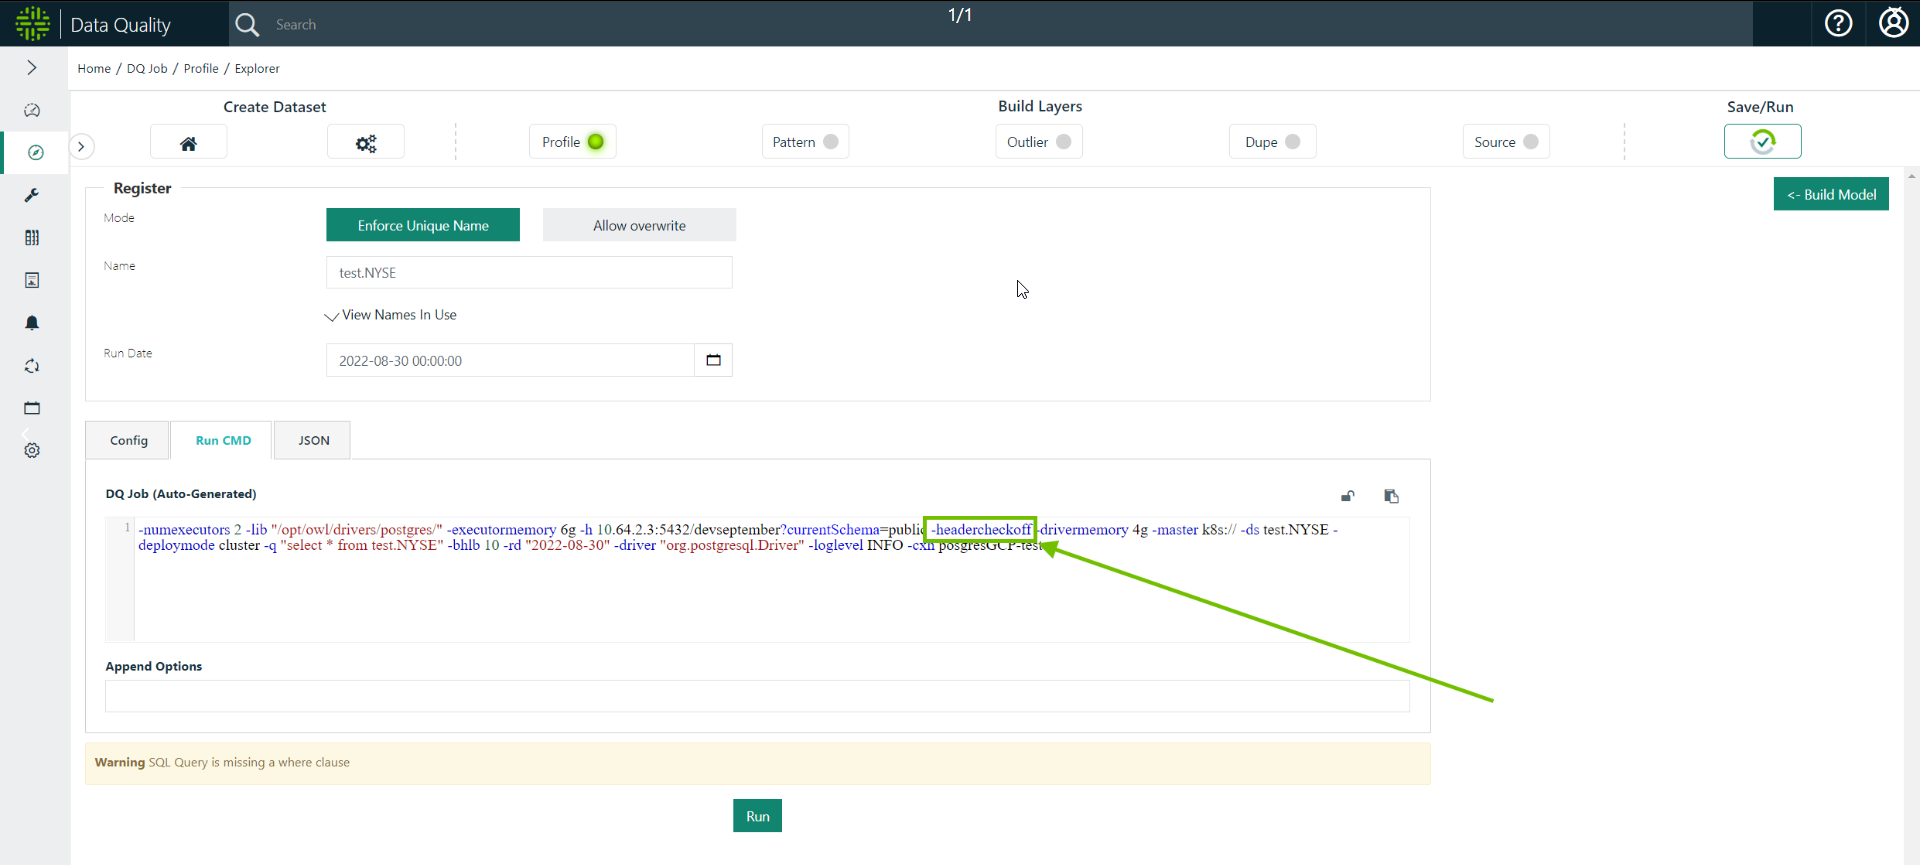Click the unlock icon above the command editor

(x=1347, y=496)
